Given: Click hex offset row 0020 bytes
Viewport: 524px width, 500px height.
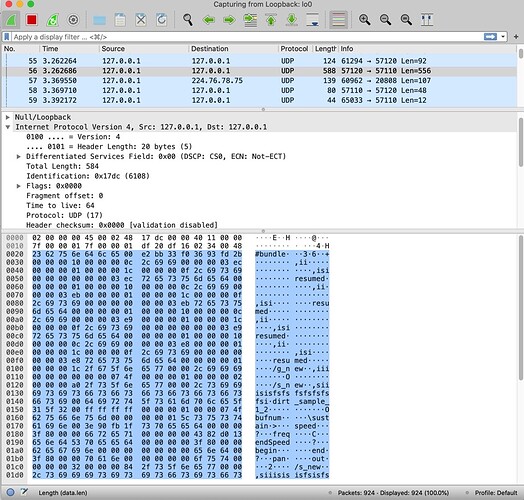Looking at the screenshot, I should click(x=137, y=254).
